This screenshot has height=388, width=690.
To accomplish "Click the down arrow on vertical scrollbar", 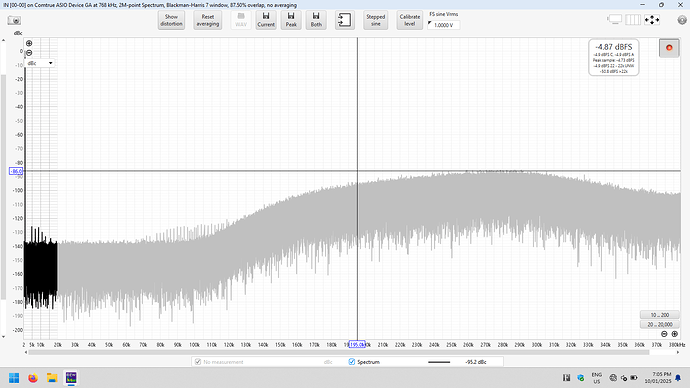I will point(4,337).
